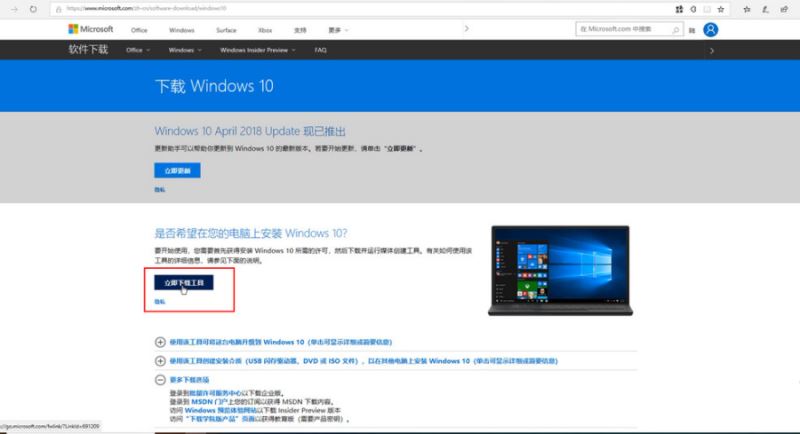Viewport: 800px width, 434px height.
Task: Open the account profile avatar icon
Action: point(710,30)
